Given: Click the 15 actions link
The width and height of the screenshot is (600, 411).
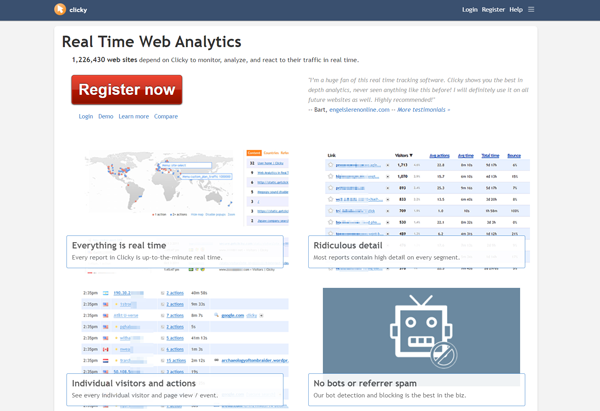Looking at the screenshot, I should (x=176, y=360).
